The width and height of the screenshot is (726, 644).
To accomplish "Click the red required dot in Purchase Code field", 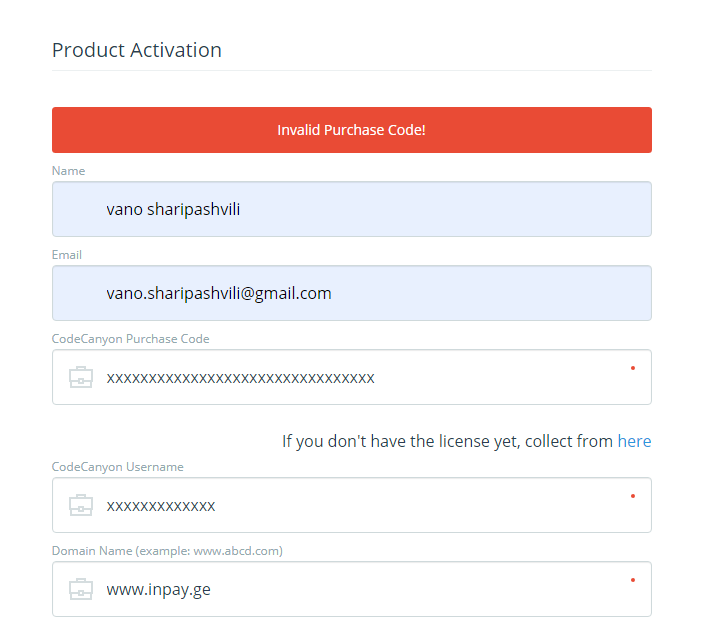I will pyautogui.click(x=632, y=368).
